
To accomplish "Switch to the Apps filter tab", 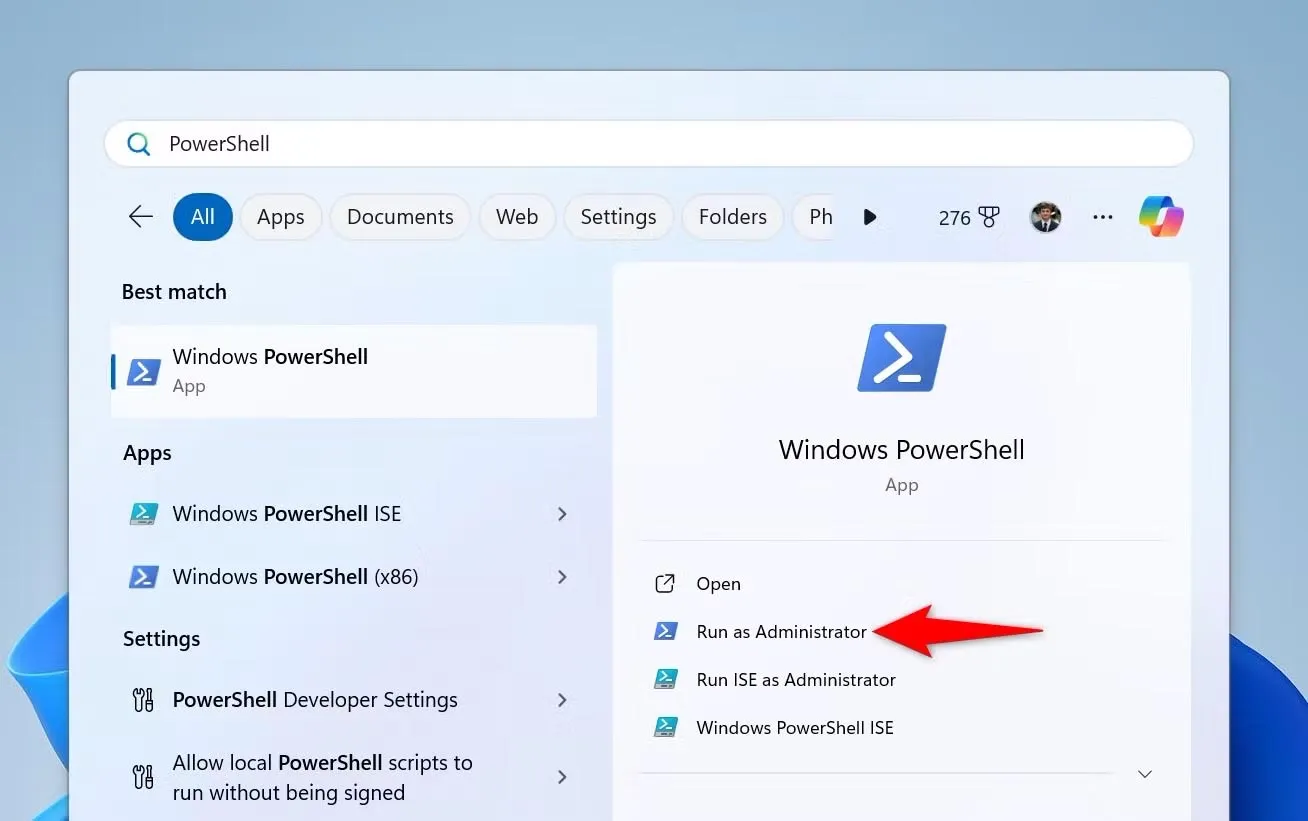I will click(x=281, y=217).
